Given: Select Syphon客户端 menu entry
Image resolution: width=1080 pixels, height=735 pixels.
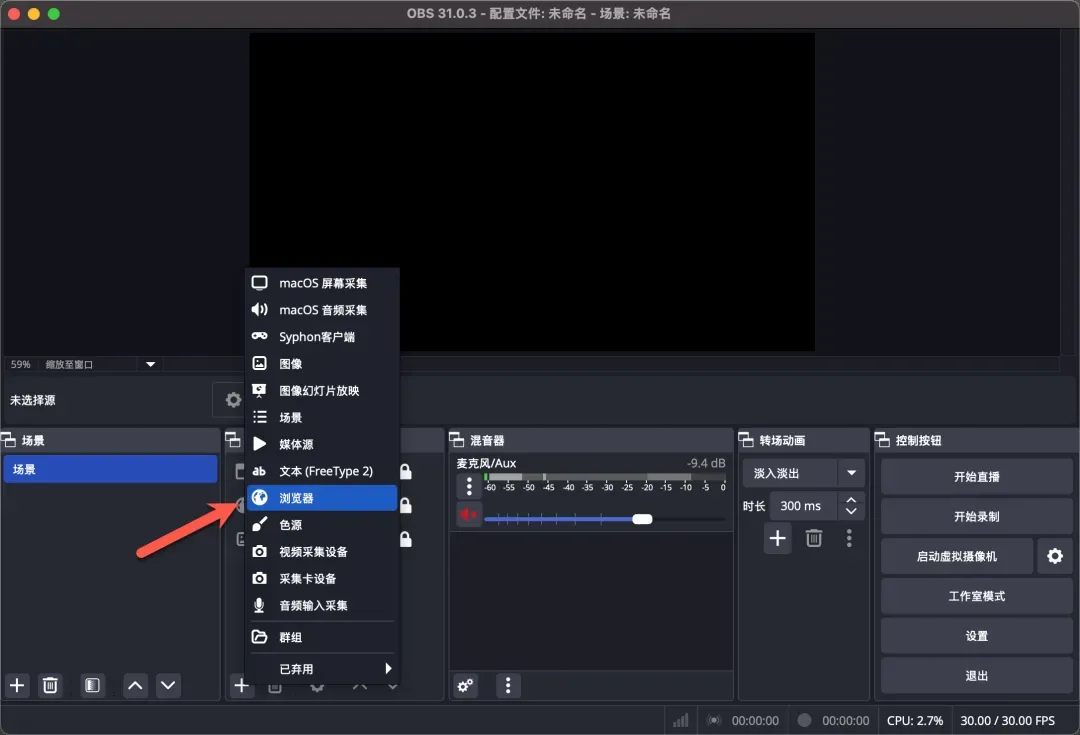Looking at the screenshot, I should tap(322, 337).
